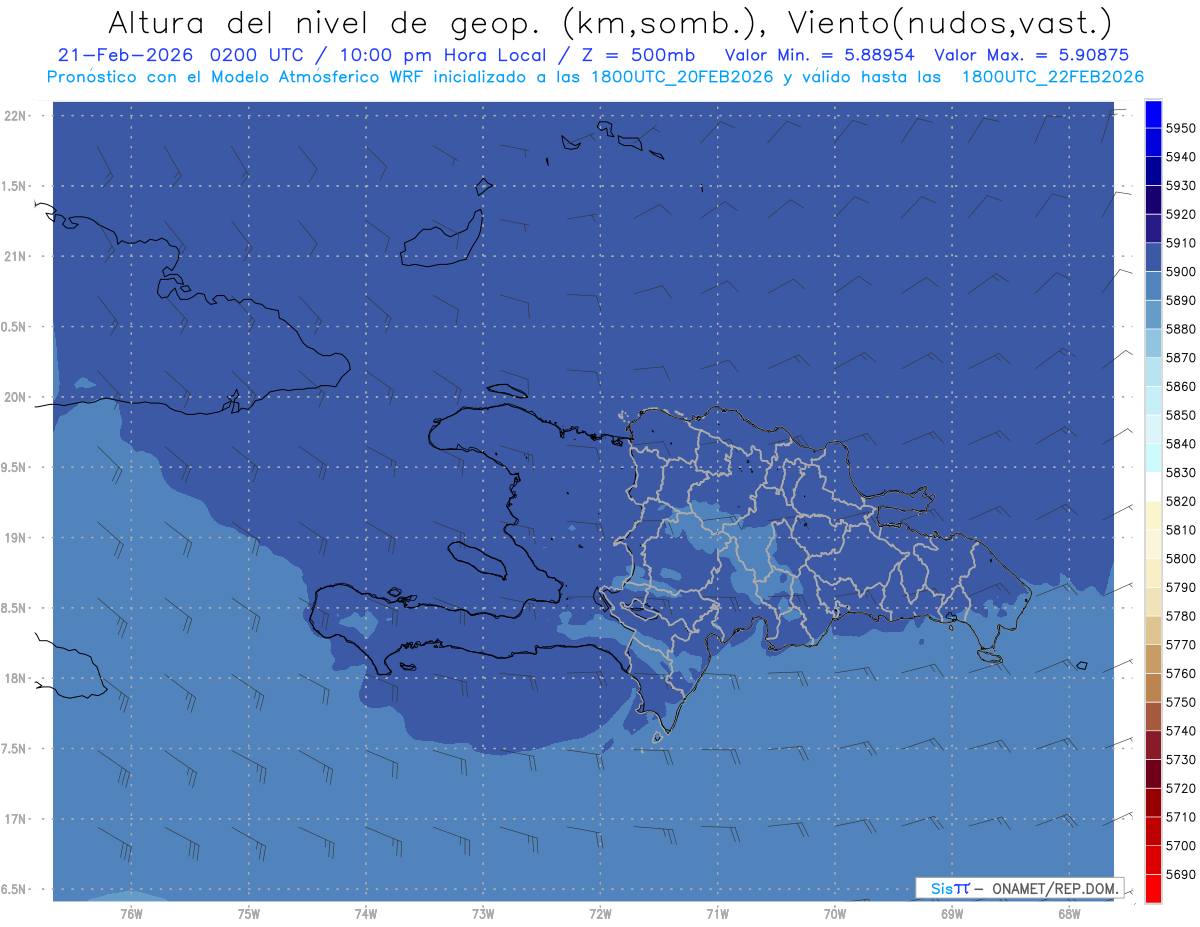Image resolution: width=1200 pixels, height=927 pixels.
Task: Click the '5690' legend value
Action: coord(1180,874)
